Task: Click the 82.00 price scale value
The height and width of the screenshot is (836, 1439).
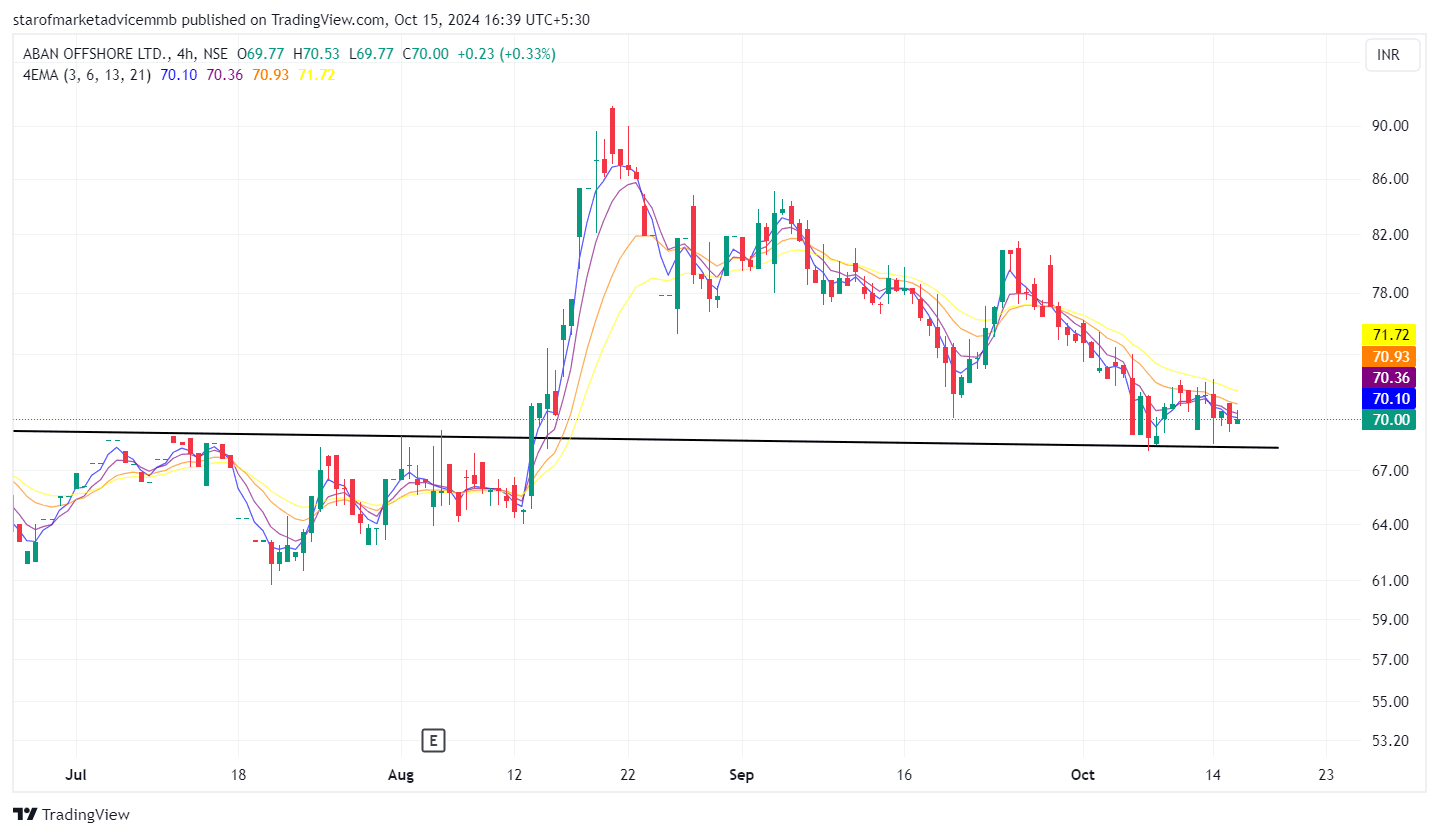Action: 1391,235
